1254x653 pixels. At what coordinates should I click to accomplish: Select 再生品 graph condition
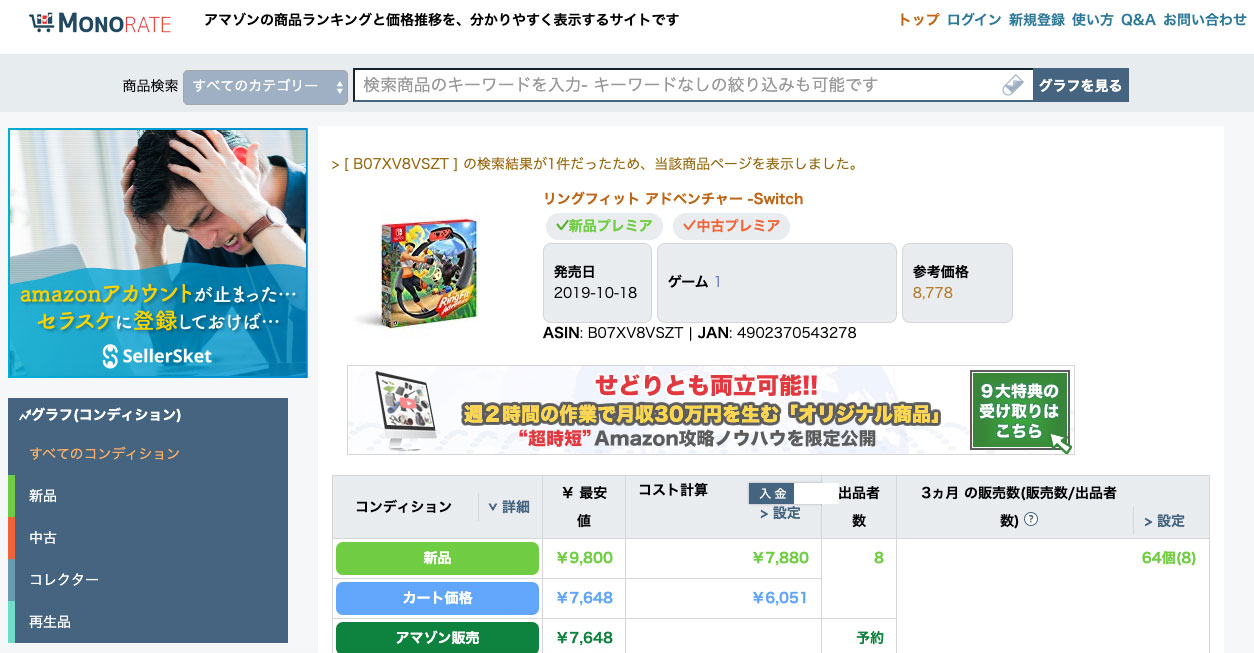coord(148,622)
